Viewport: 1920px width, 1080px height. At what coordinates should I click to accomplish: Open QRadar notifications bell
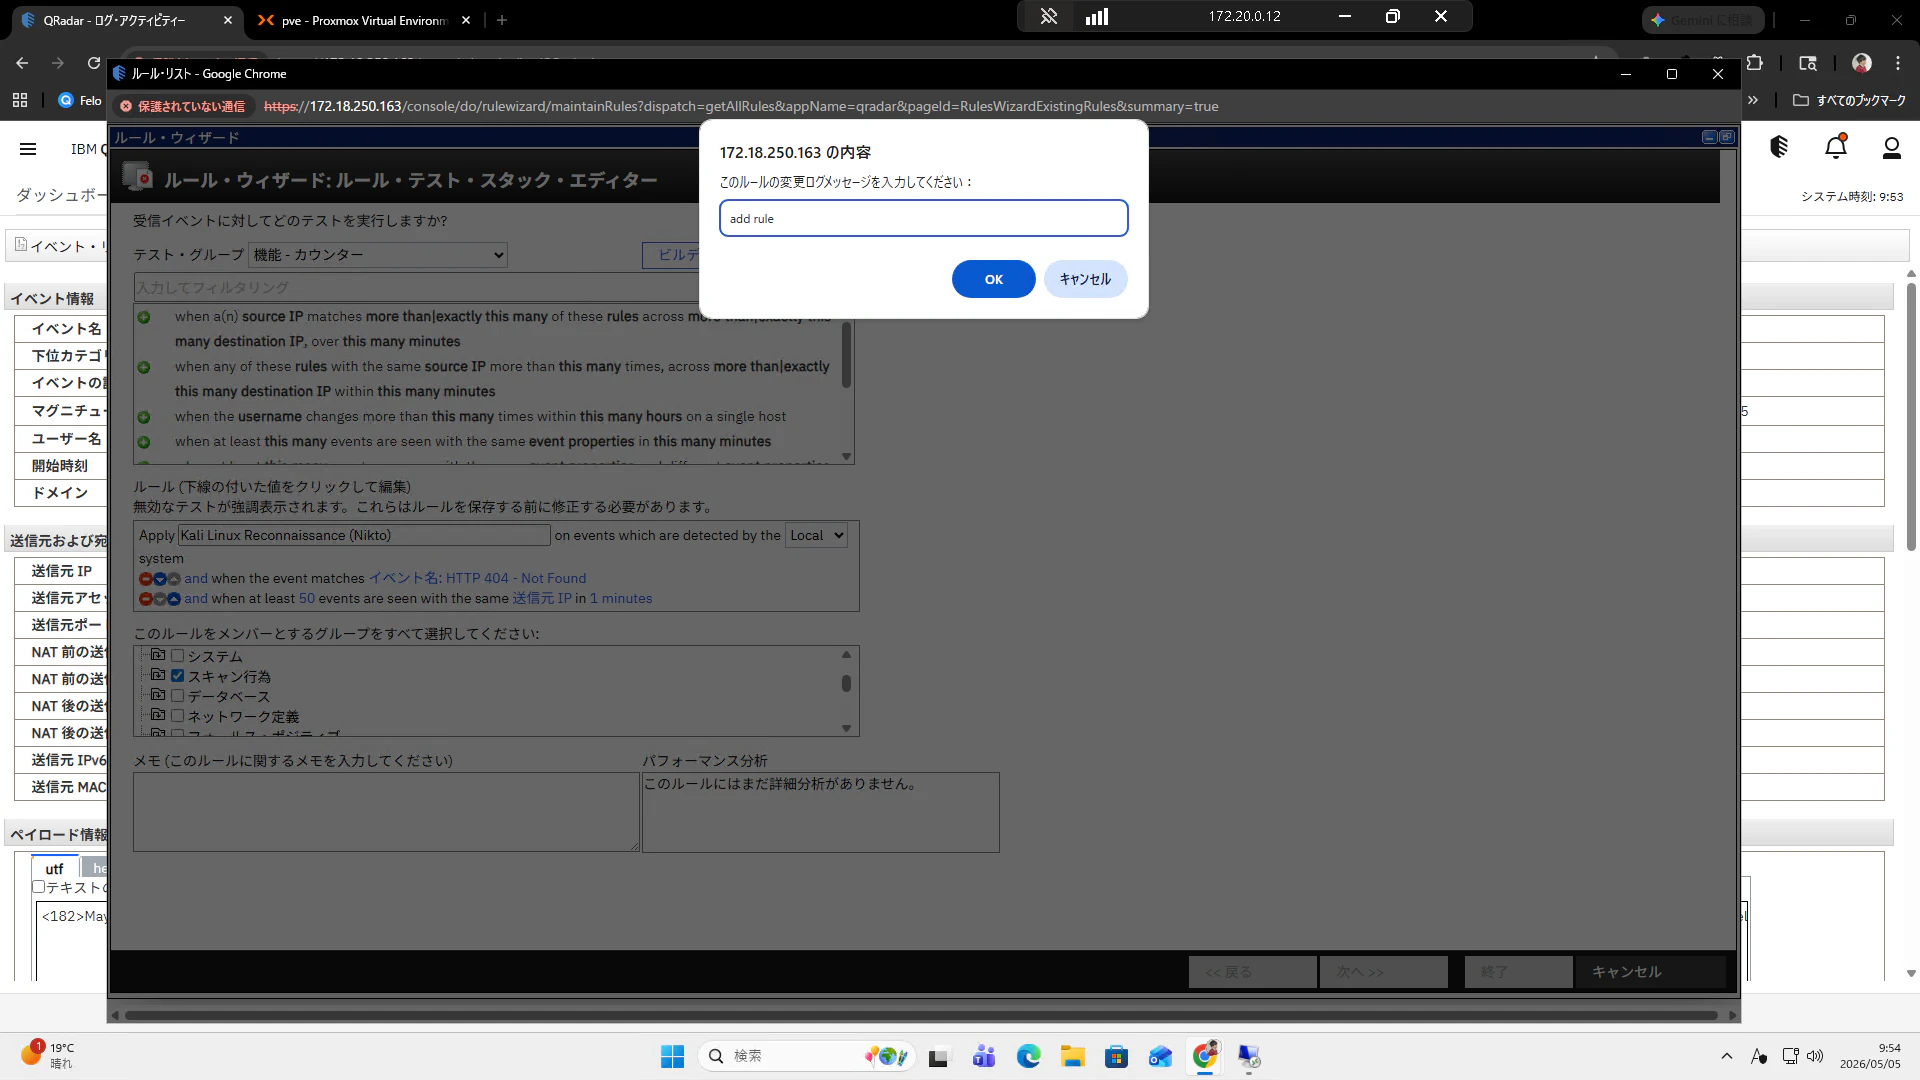pyautogui.click(x=1836, y=148)
